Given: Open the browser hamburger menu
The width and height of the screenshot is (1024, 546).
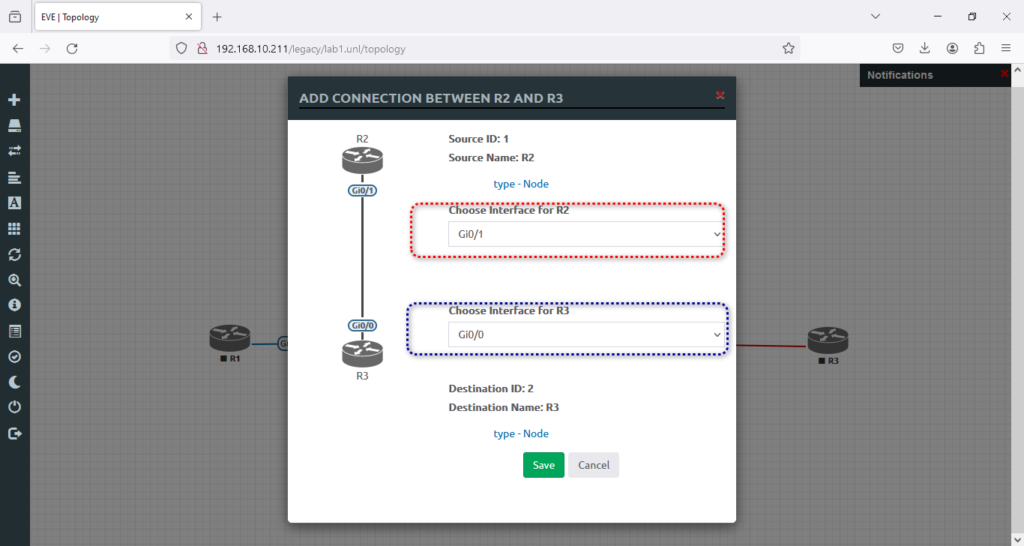Looking at the screenshot, I should tap(1006, 48).
